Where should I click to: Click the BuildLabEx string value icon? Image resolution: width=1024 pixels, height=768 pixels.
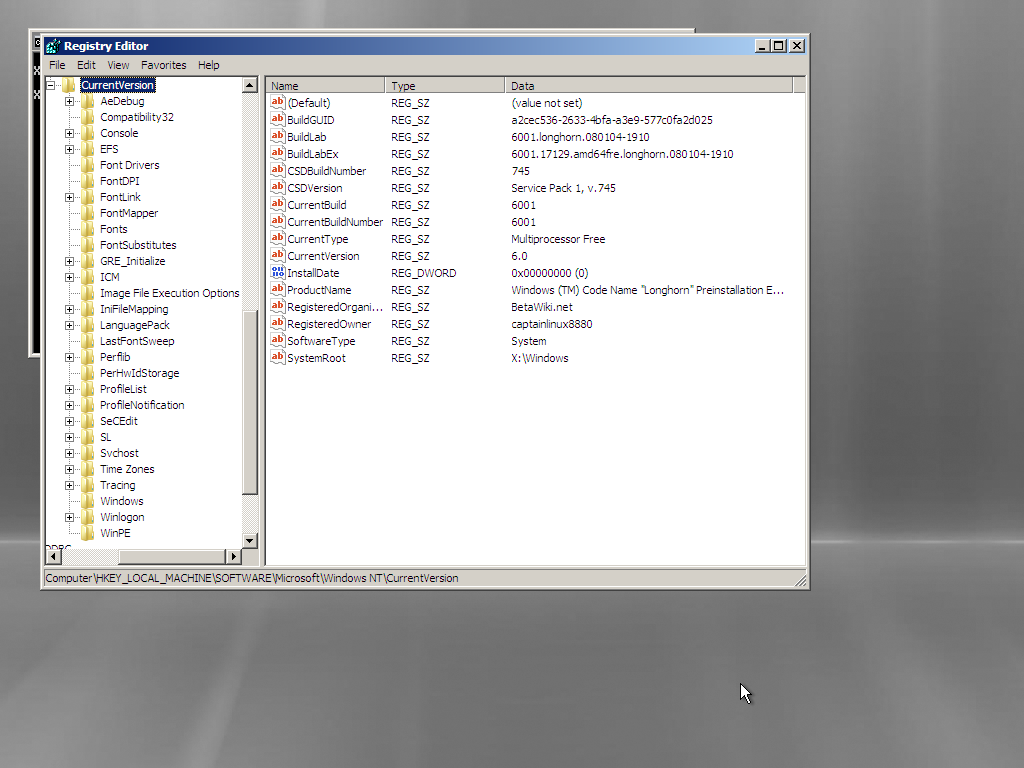(x=278, y=154)
